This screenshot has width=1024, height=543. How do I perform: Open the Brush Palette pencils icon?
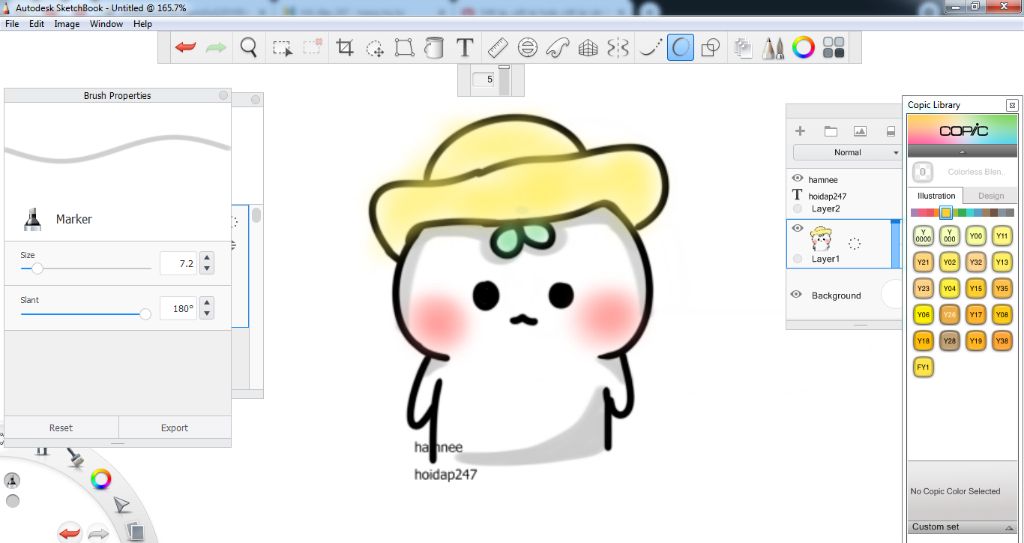pyautogui.click(x=773, y=48)
